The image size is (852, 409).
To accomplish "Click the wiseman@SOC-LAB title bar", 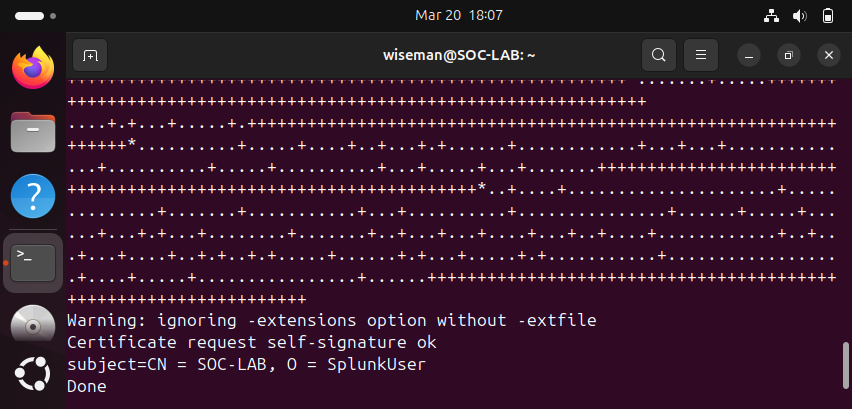I will pyautogui.click(x=462, y=55).
